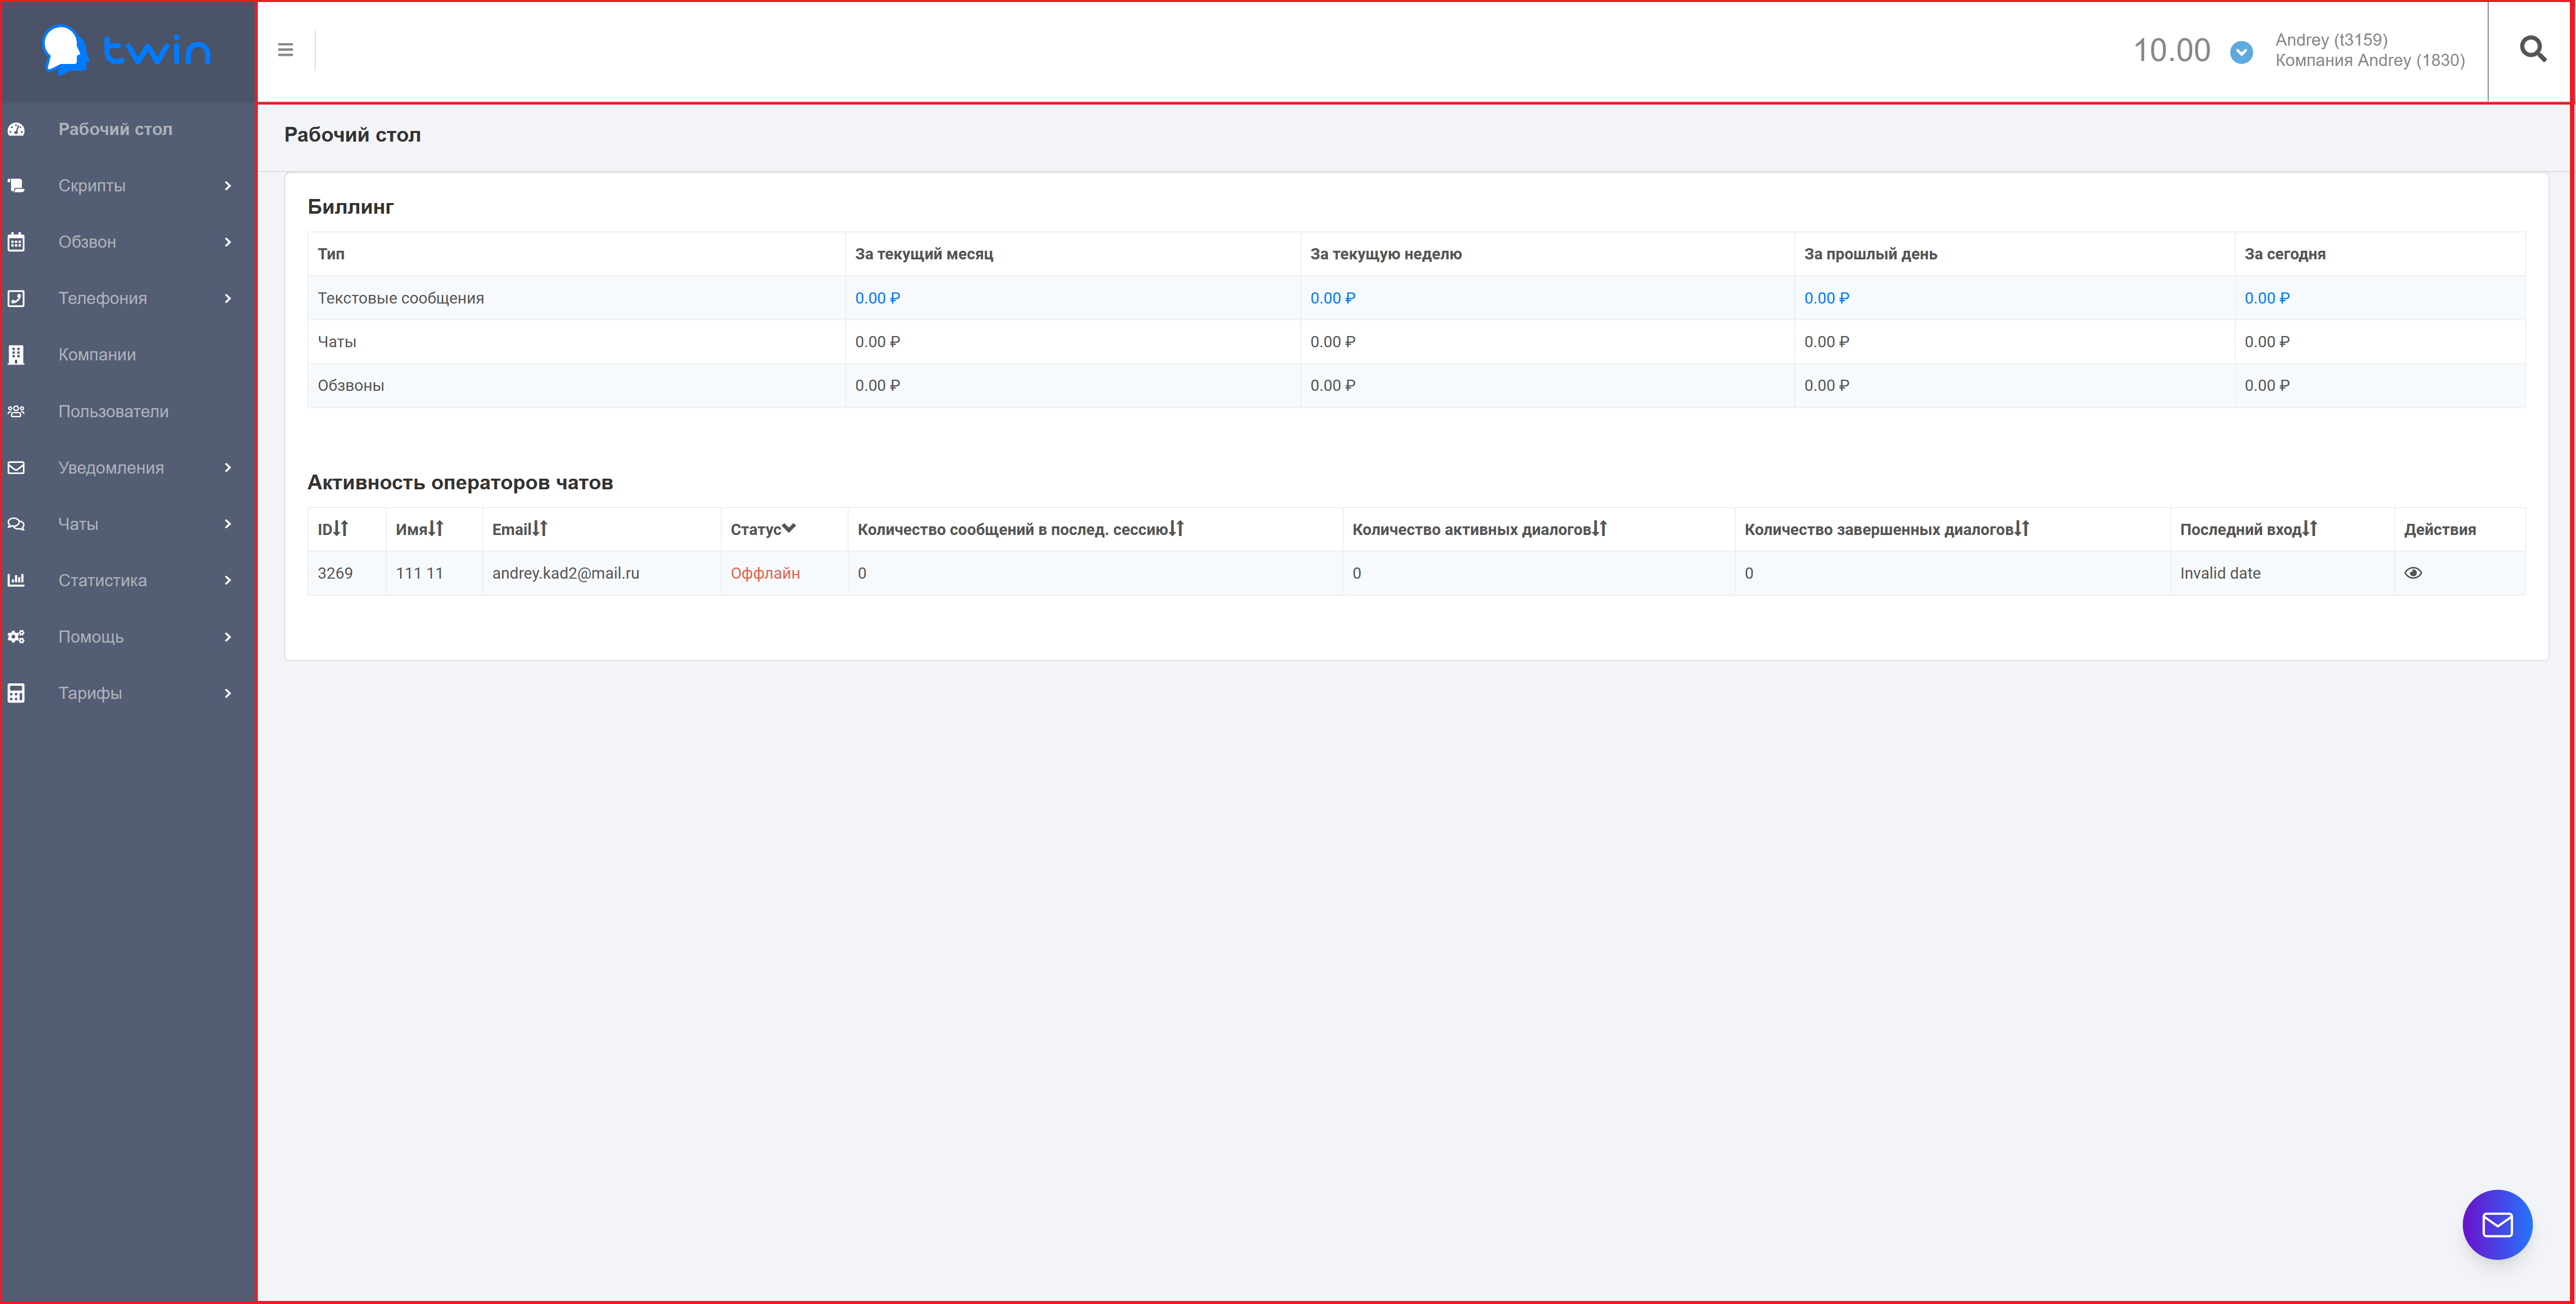This screenshot has height=1304, width=2576.
Task: Click the 10.00 balance amount
Action: pos(2171,50)
